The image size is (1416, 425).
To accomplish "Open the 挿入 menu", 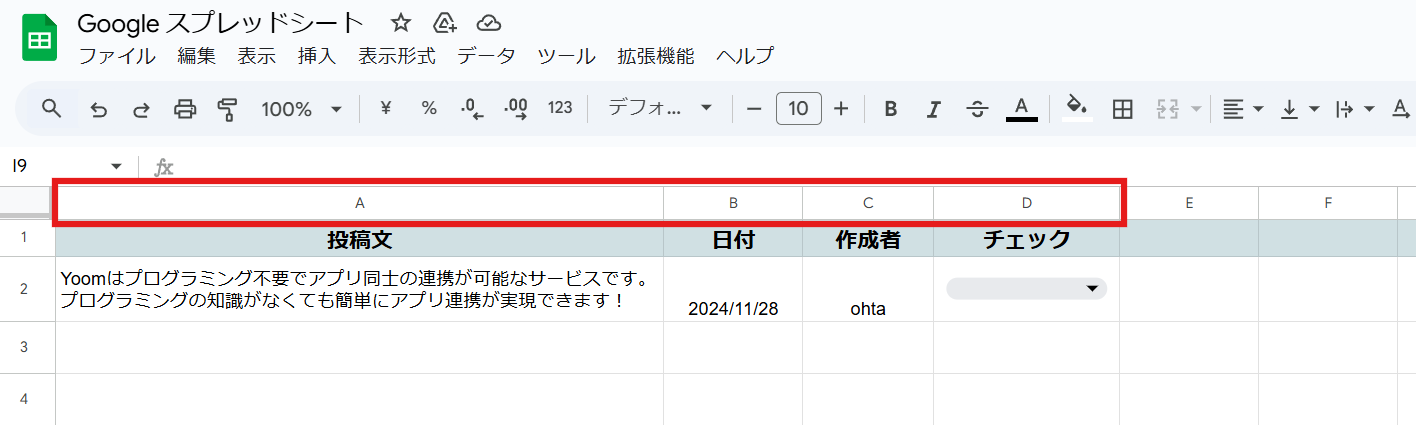I will [x=317, y=56].
